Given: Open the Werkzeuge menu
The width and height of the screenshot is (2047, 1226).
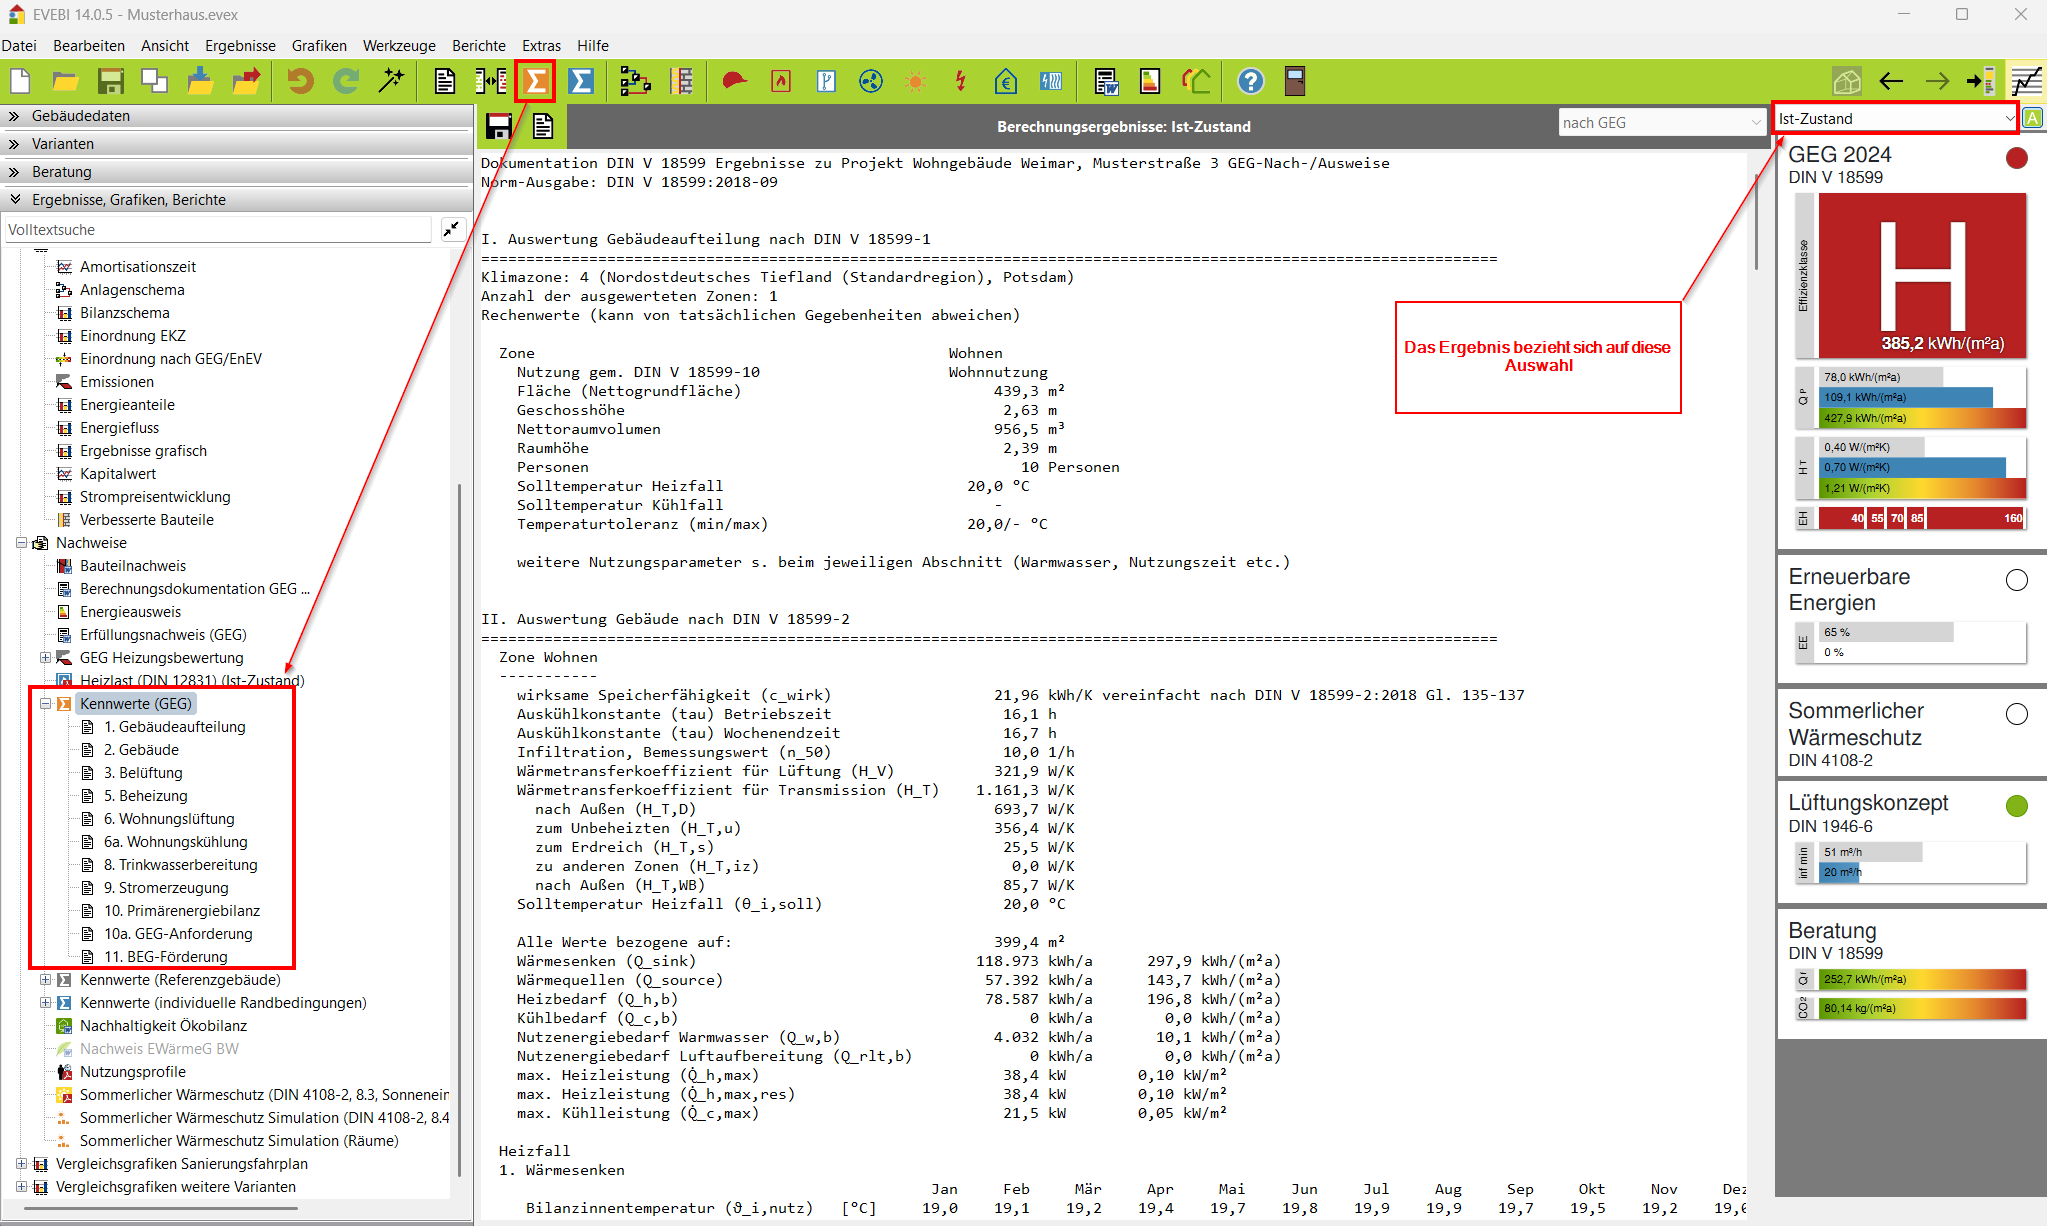Looking at the screenshot, I should pyautogui.click(x=399, y=45).
